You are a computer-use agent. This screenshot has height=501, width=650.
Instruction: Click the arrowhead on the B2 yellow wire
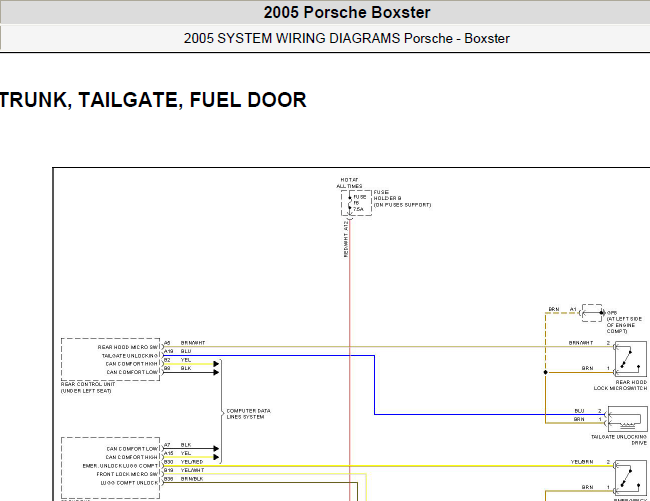[216, 364]
